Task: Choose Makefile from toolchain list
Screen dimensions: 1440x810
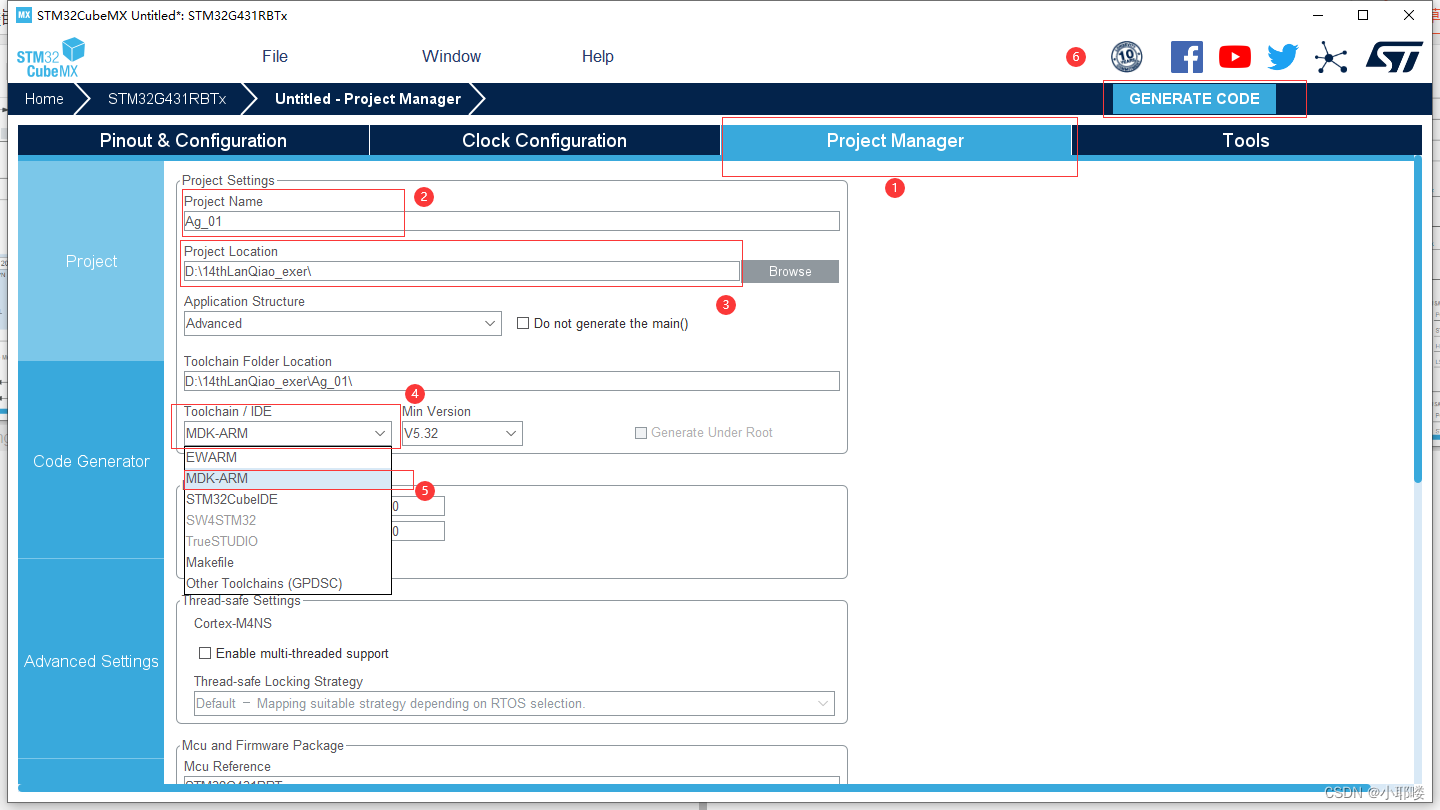Action: (x=288, y=562)
